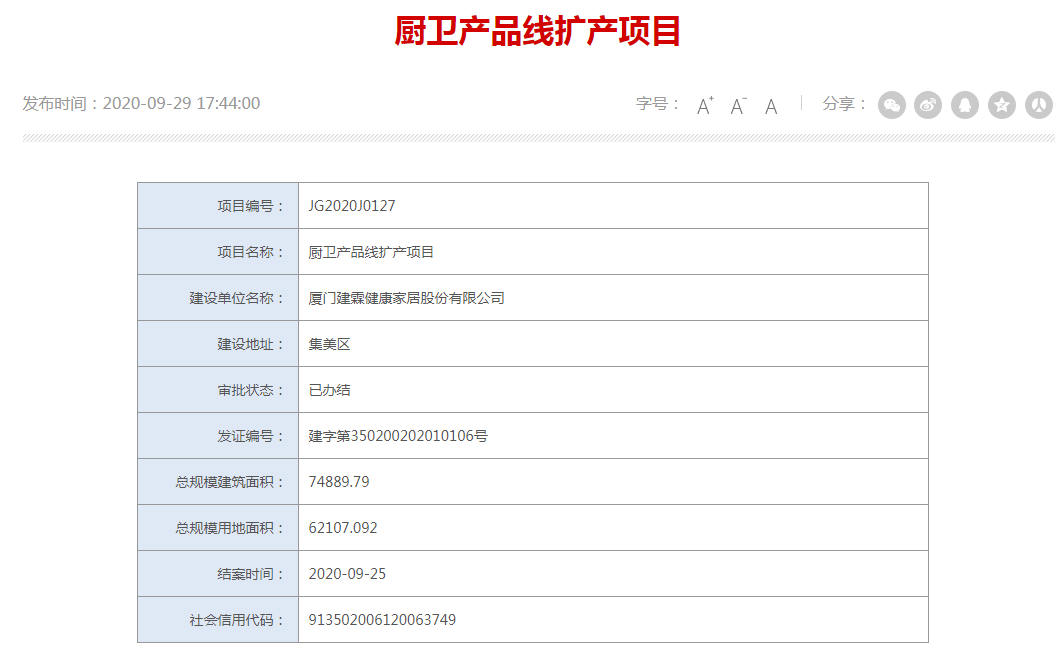Click company name 厦门建霖健康家居股份有限公司
Viewport: 1063px width, 661px height.
tap(406, 298)
